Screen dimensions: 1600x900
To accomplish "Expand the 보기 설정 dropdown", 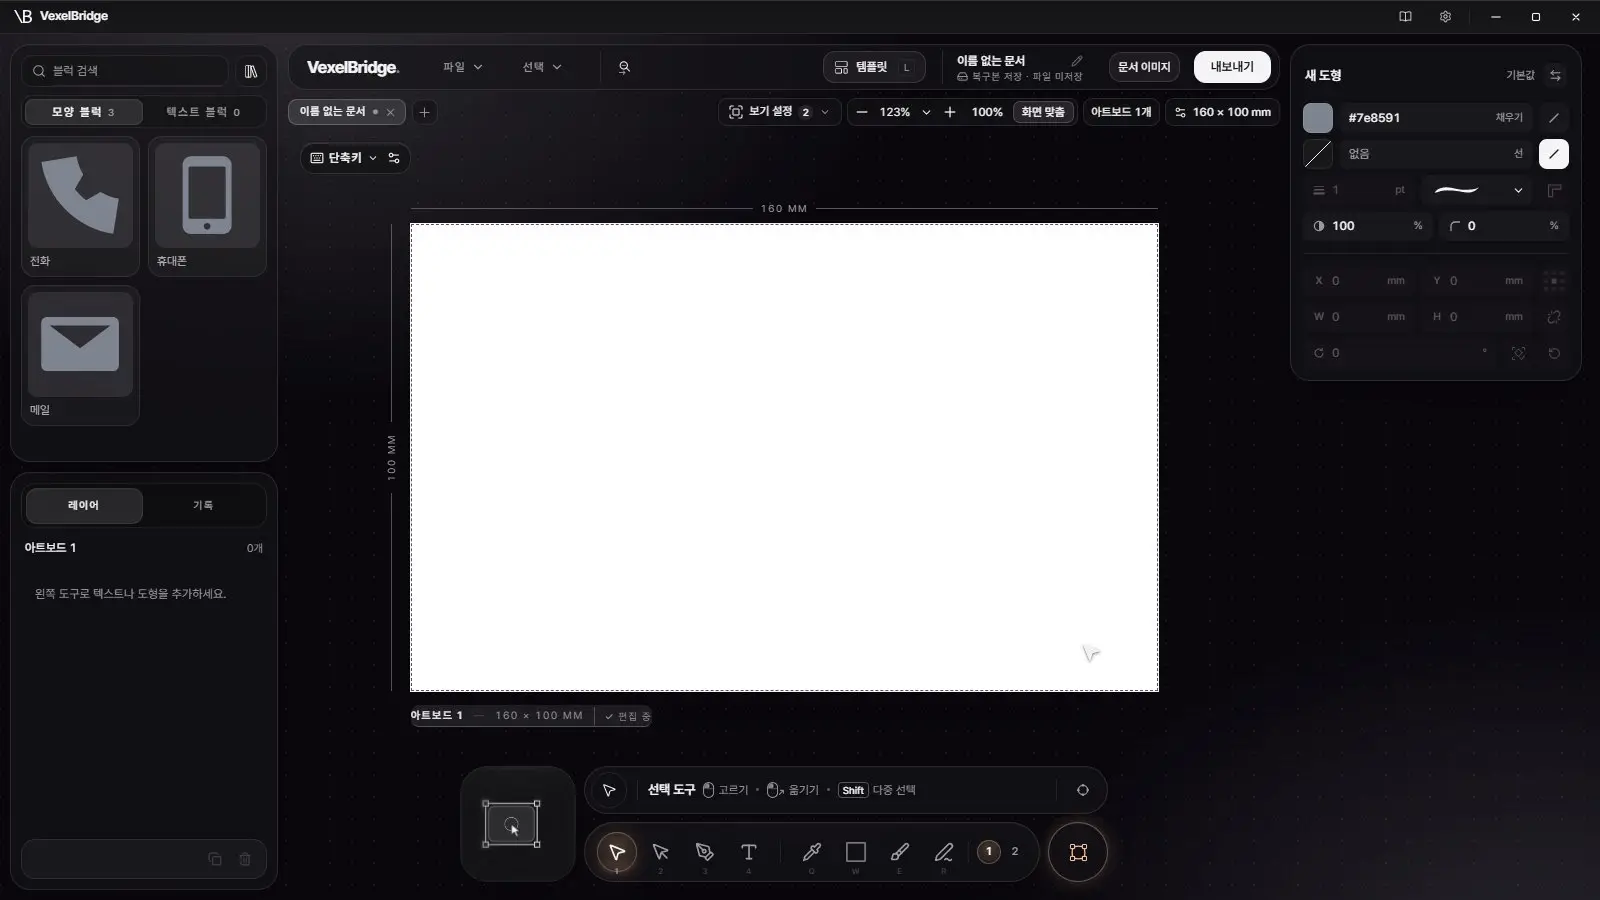I will pyautogui.click(x=779, y=112).
